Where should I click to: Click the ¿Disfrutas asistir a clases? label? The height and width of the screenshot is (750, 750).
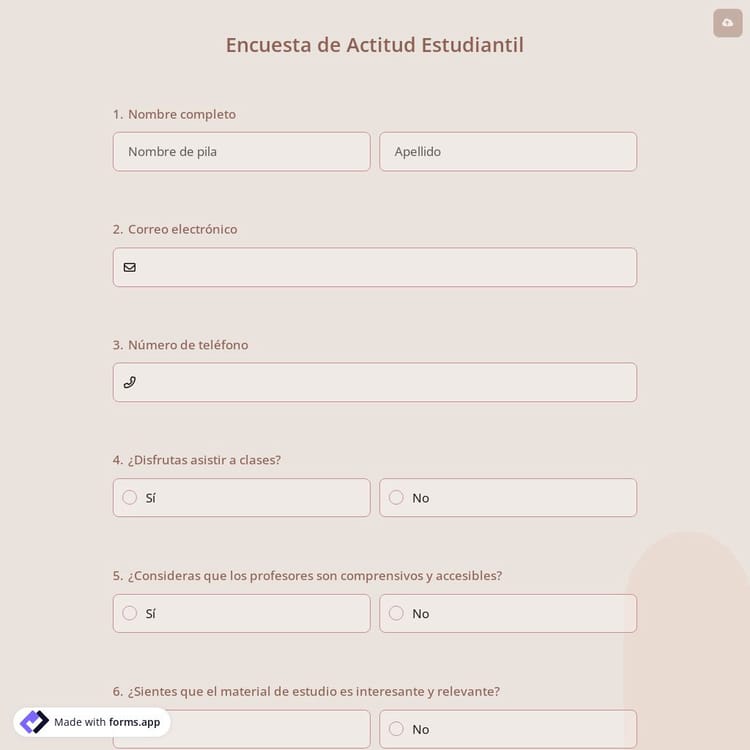tap(204, 460)
